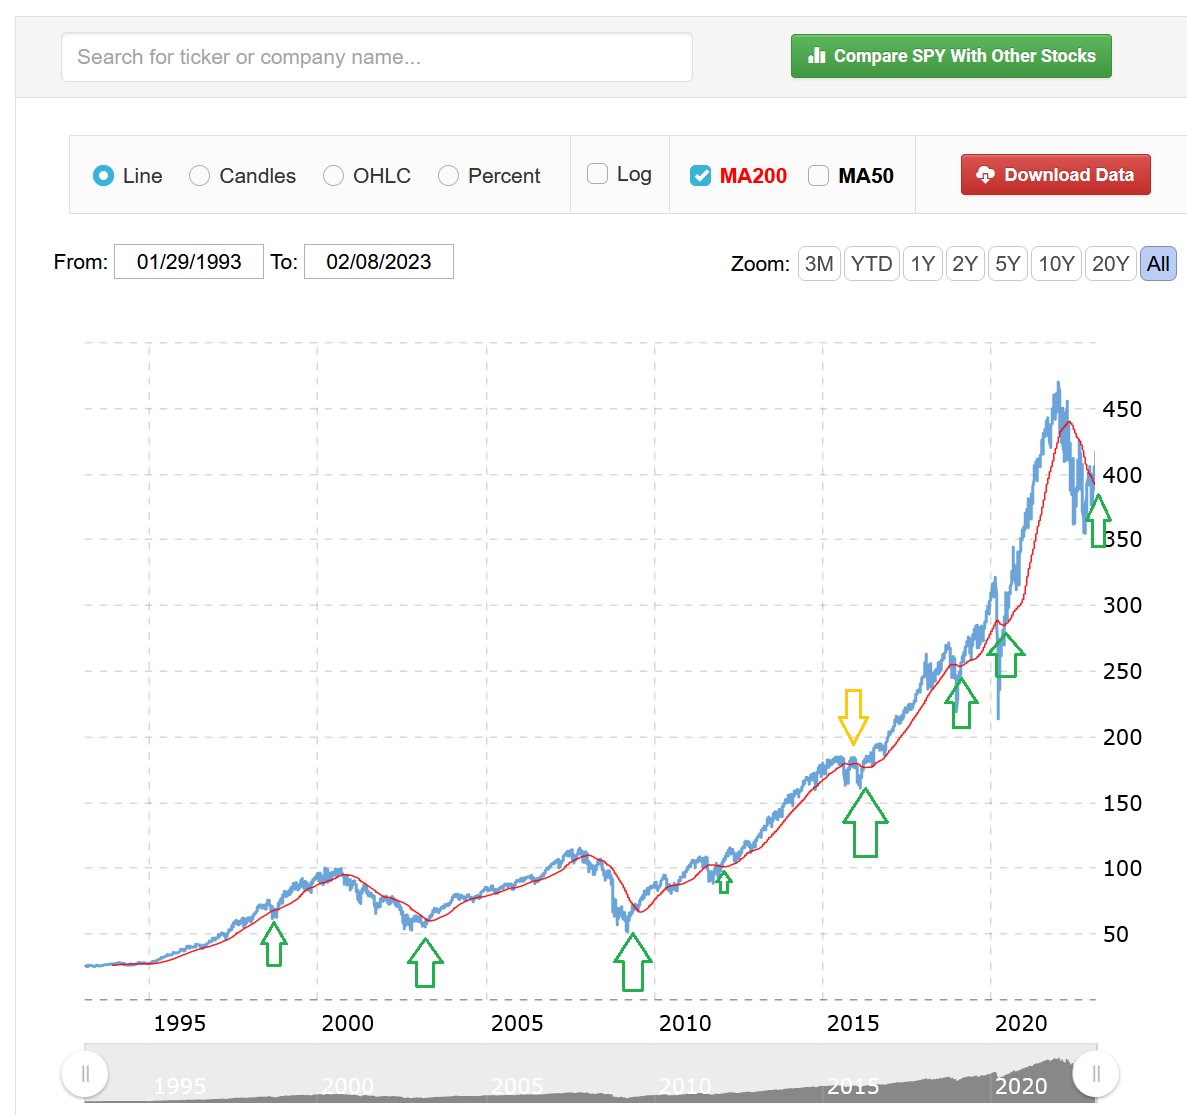Set zoom to YTD

(871, 264)
